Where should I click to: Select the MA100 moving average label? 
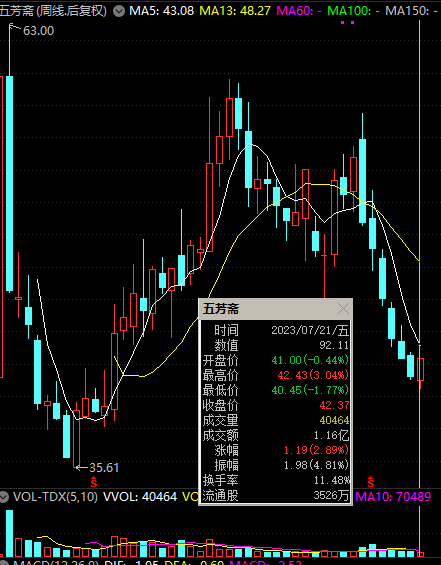pos(353,11)
